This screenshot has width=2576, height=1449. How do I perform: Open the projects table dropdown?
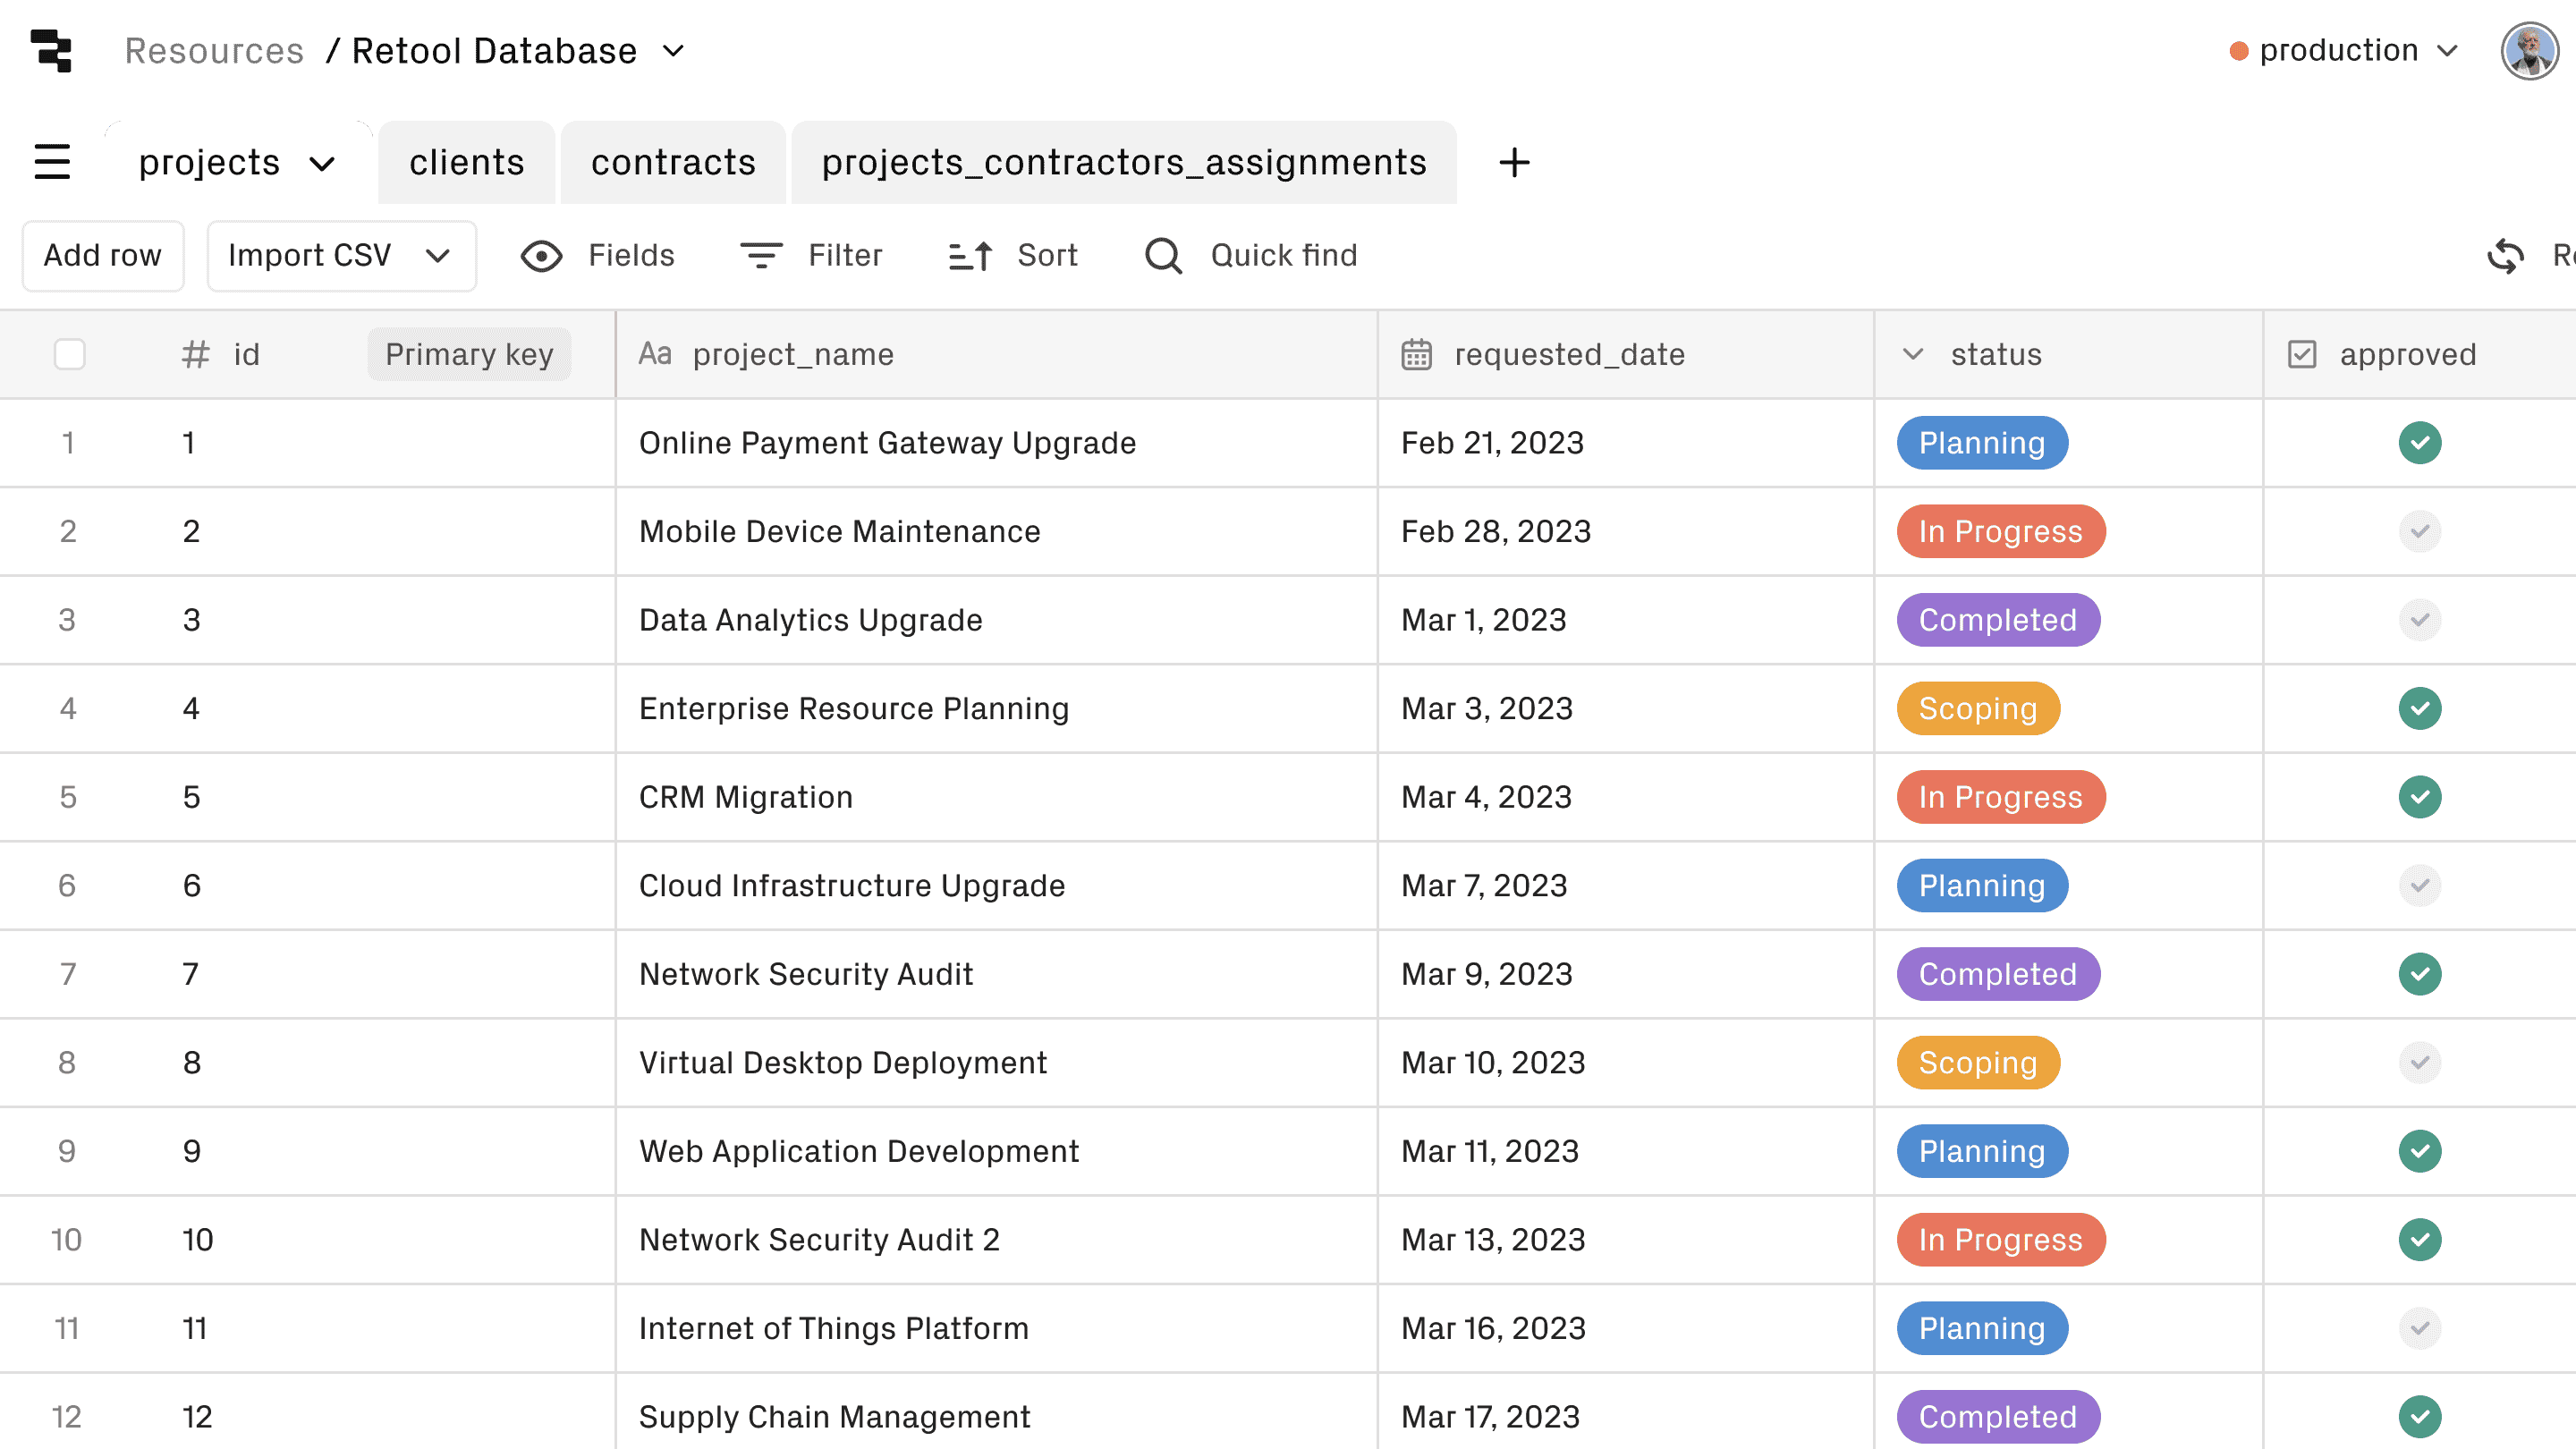[x=322, y=162]
